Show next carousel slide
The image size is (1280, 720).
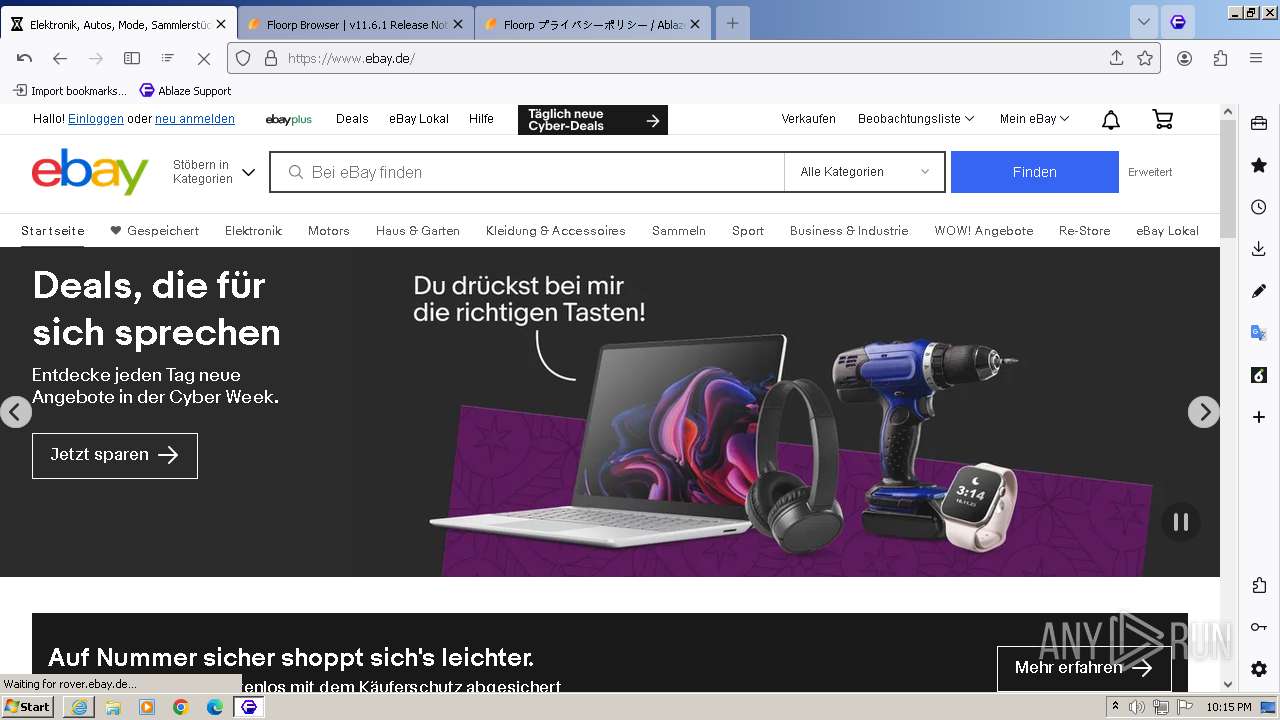pyautogui.click(x=1204, y=412)
